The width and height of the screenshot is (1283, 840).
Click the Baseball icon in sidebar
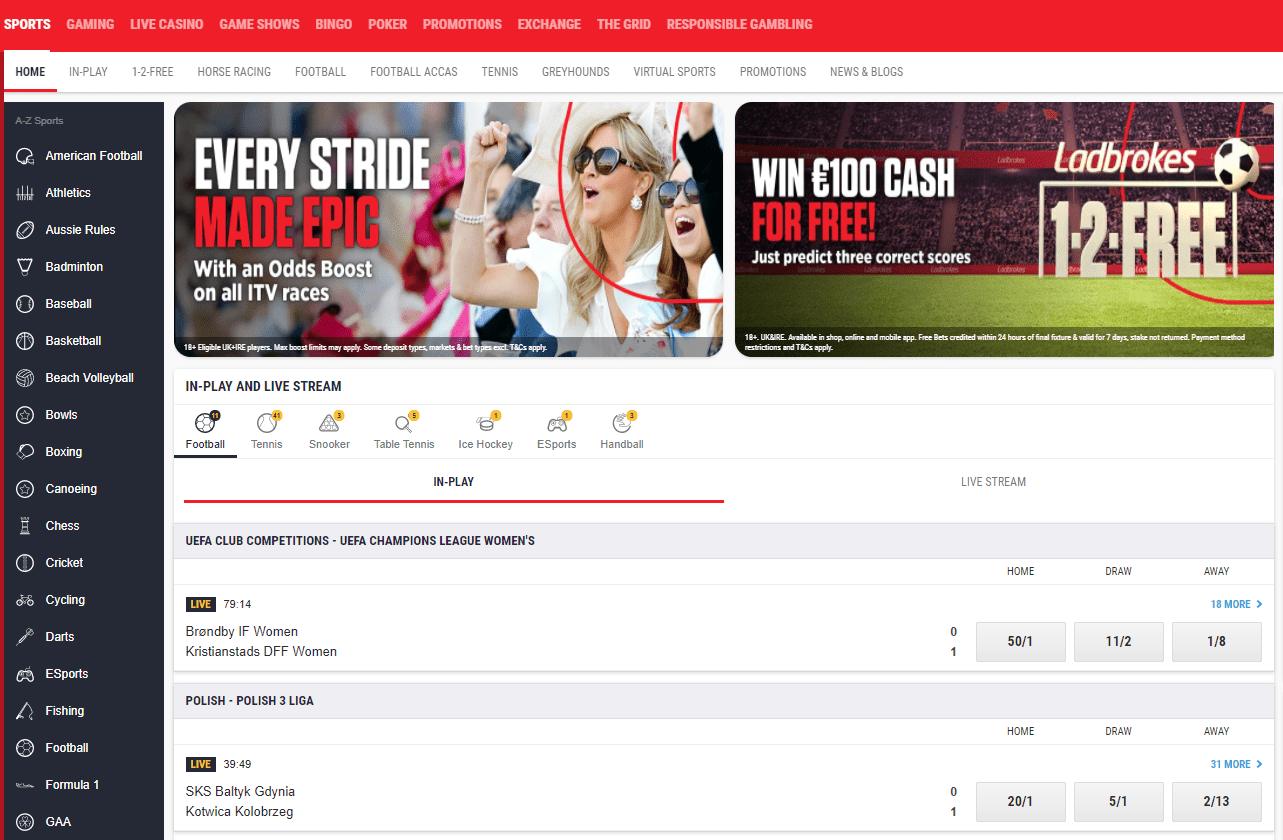[26, 304]
